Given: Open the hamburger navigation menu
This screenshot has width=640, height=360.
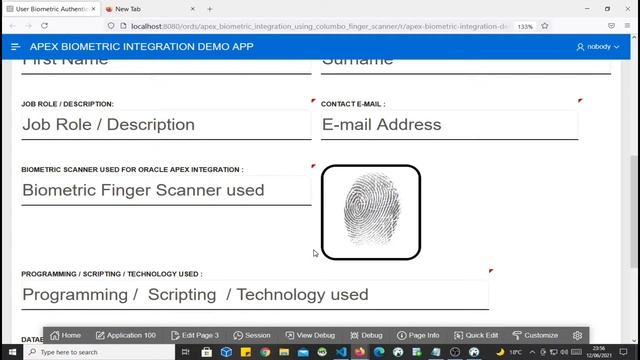Looking at the screenshot, I should coord(16,47).
